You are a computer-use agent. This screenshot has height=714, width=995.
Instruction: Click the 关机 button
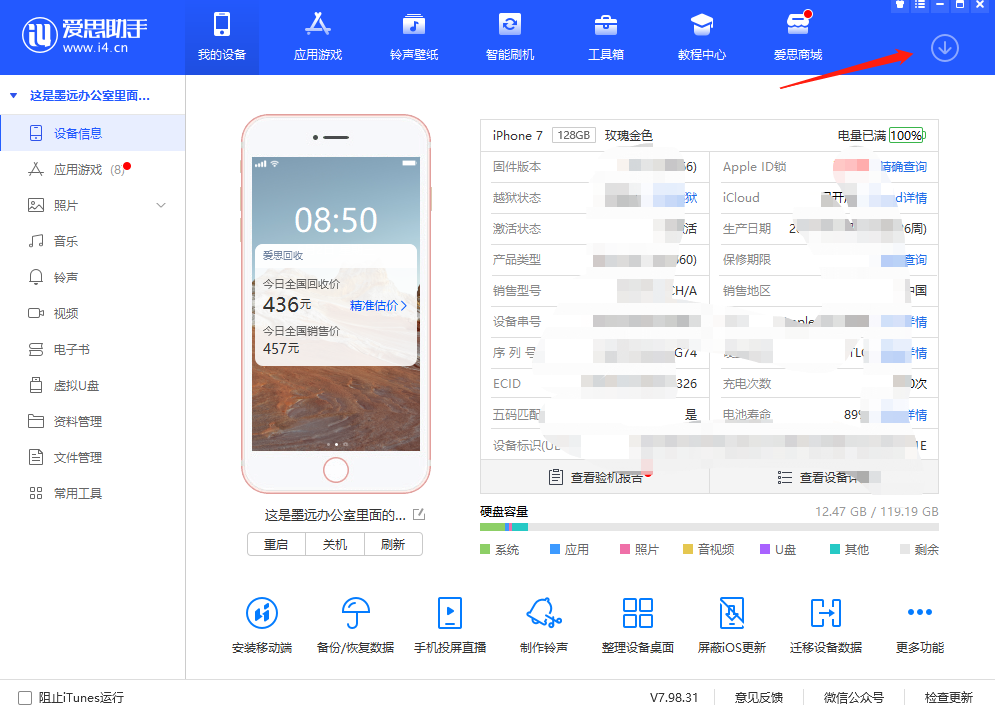tap(335, 545)
